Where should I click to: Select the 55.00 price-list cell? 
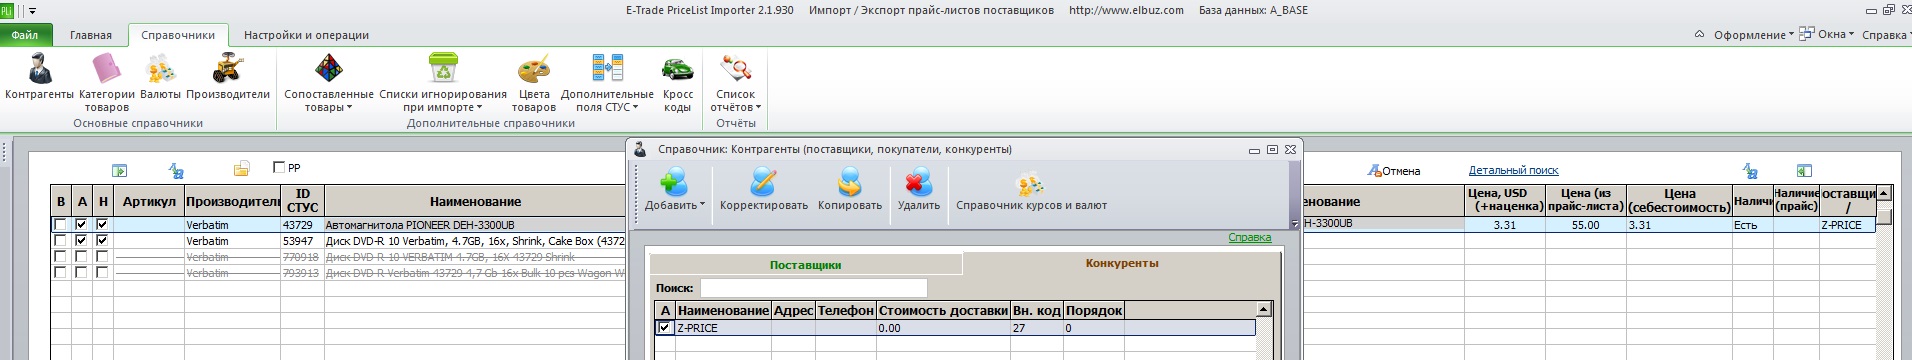click(1586, 225)
